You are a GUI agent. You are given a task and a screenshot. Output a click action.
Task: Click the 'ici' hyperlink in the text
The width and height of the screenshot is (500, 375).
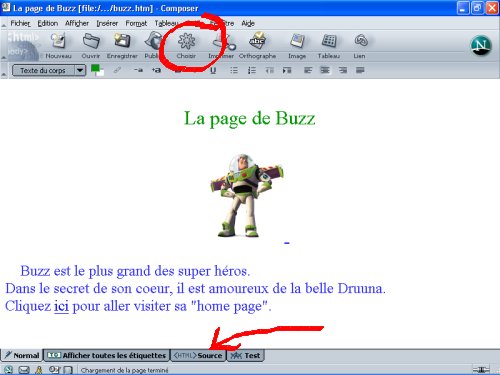click(x=61, y=306)
